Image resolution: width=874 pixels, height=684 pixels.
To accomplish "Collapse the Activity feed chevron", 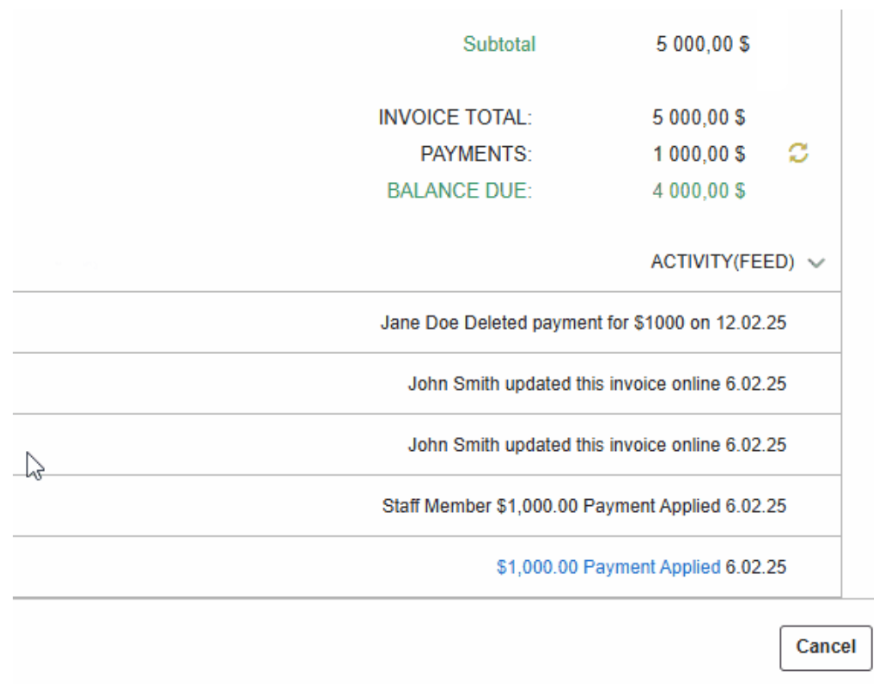I will [x=816, y=263].
